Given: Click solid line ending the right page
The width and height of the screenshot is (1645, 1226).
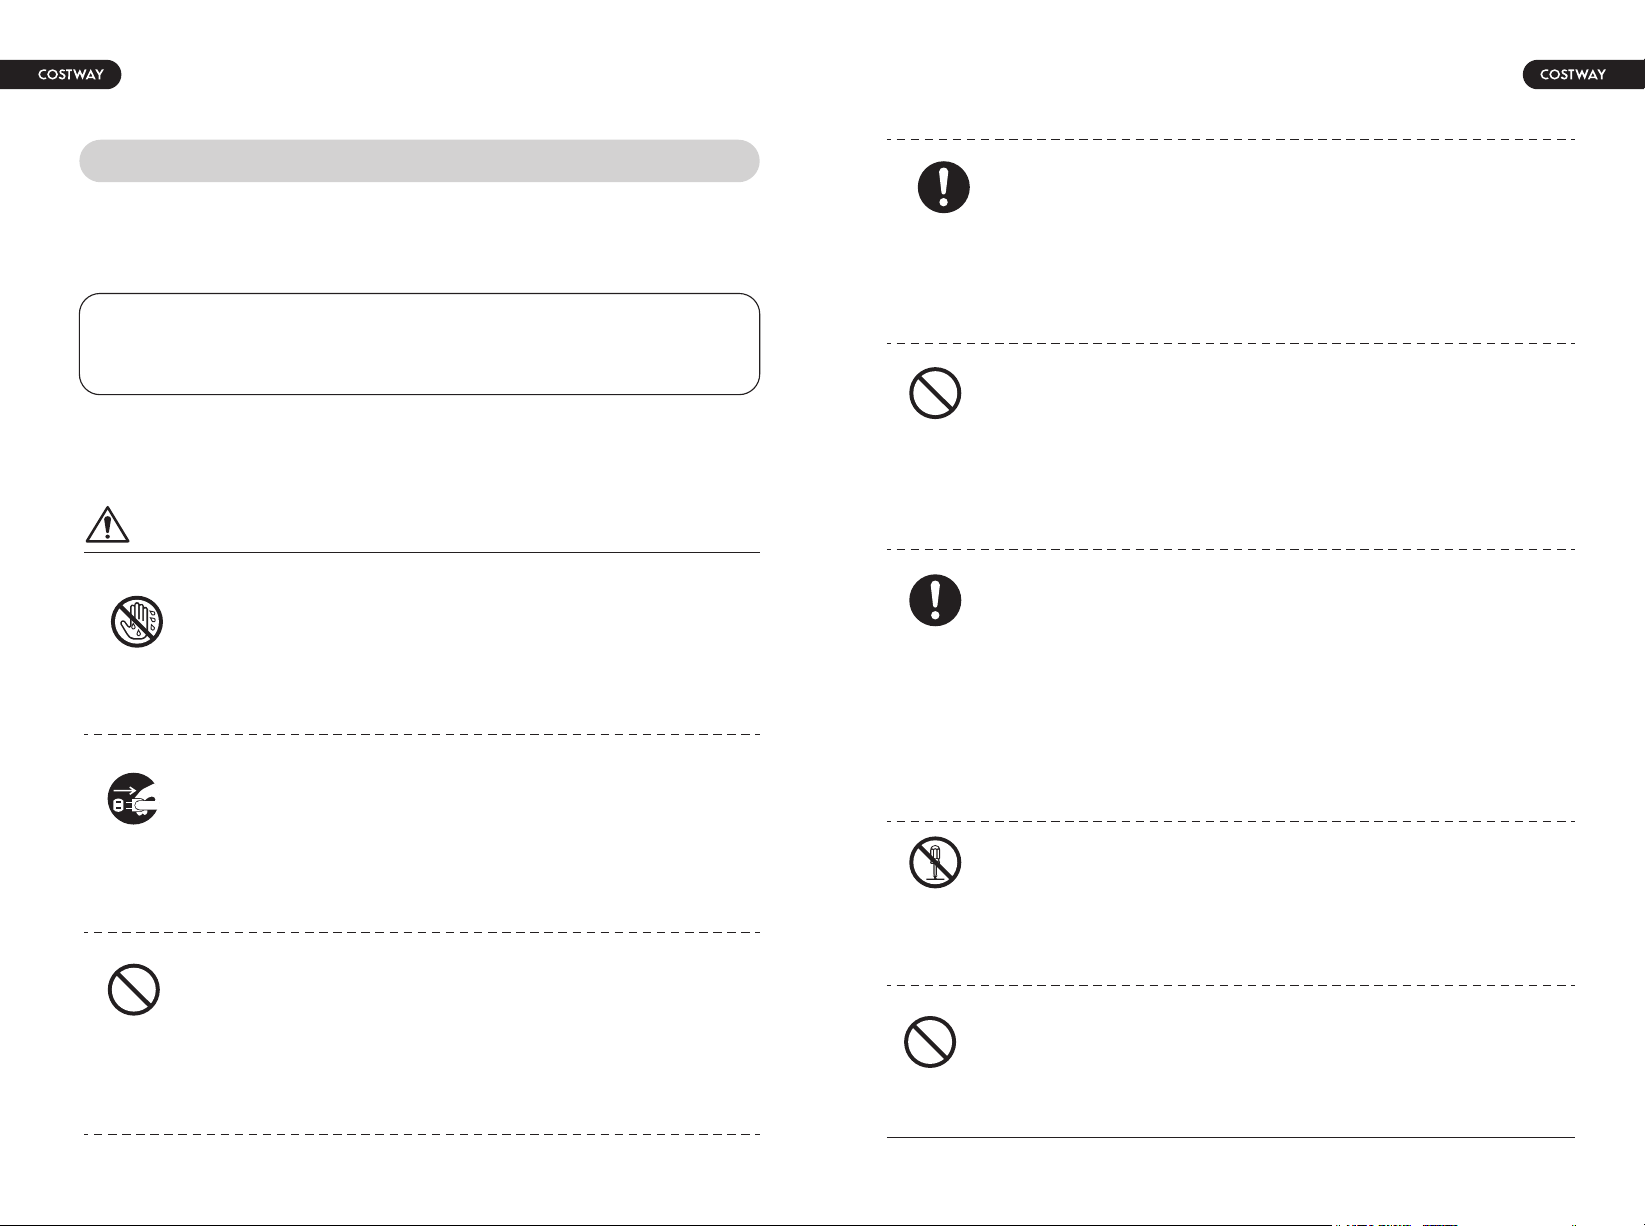Looking at the screenshot, I should (x=1231, y=1137).
